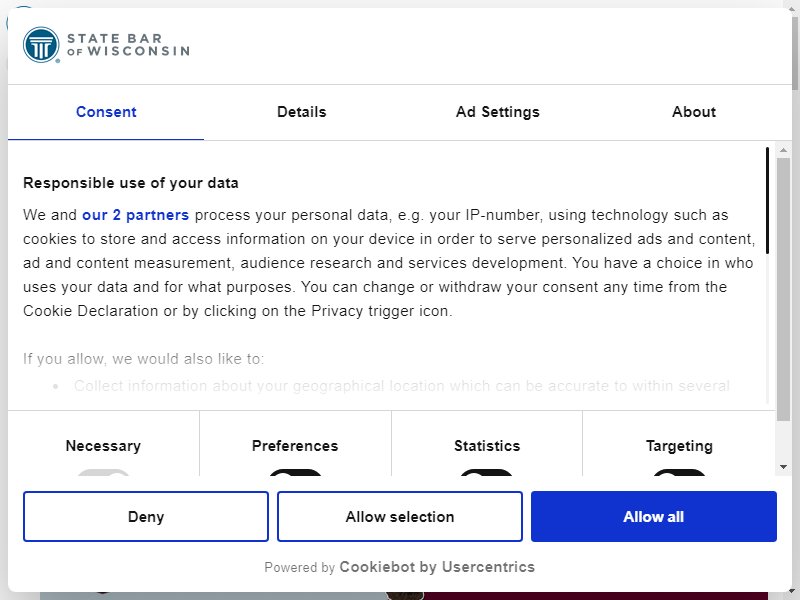Image resolution: width=800 pixels, height=600 pixels.
Task: Click the "Necessary" category label
Action: [x=103, y=445]
